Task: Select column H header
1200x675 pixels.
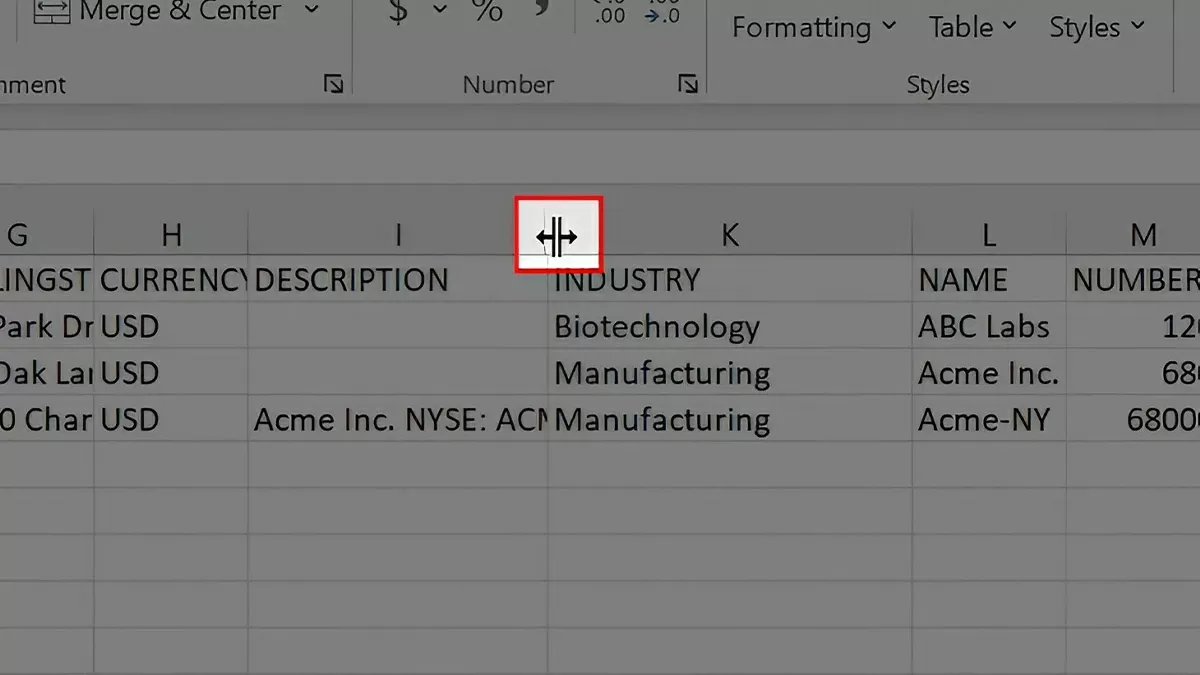Action: [171, 235]
